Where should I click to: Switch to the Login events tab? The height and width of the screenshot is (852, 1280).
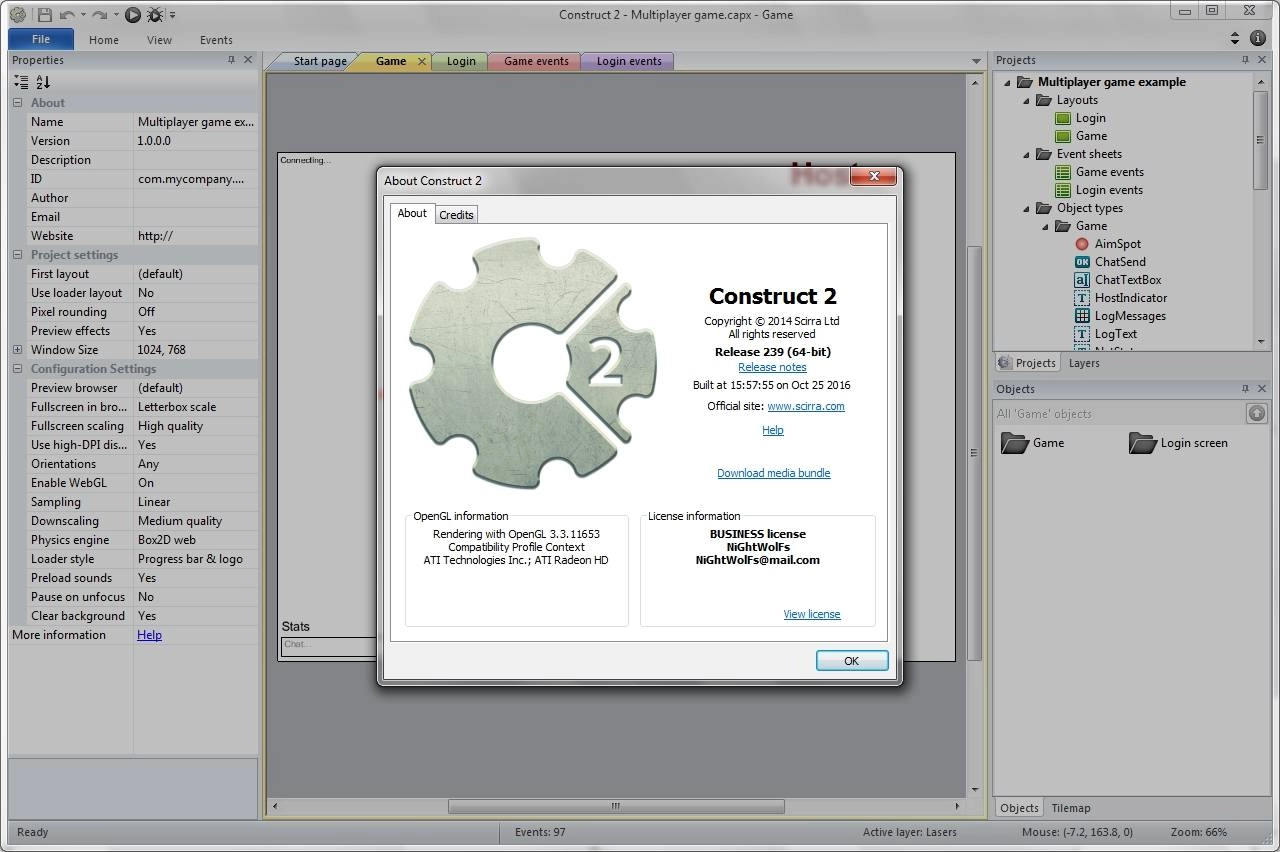629,61
